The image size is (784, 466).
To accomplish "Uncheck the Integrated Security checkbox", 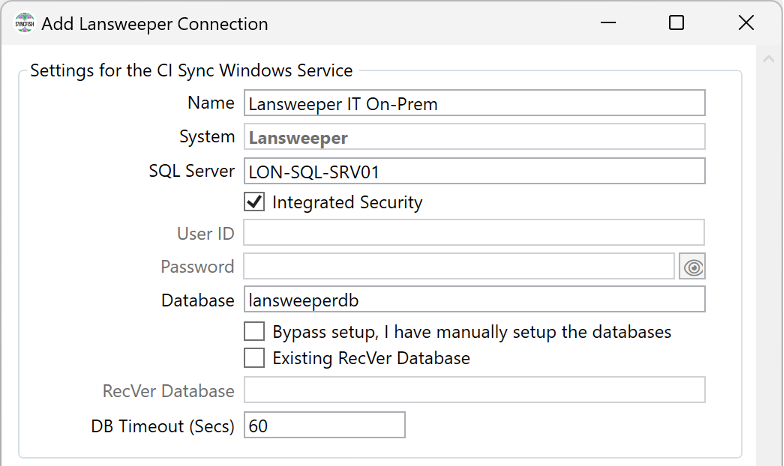I will click(254, 202).
